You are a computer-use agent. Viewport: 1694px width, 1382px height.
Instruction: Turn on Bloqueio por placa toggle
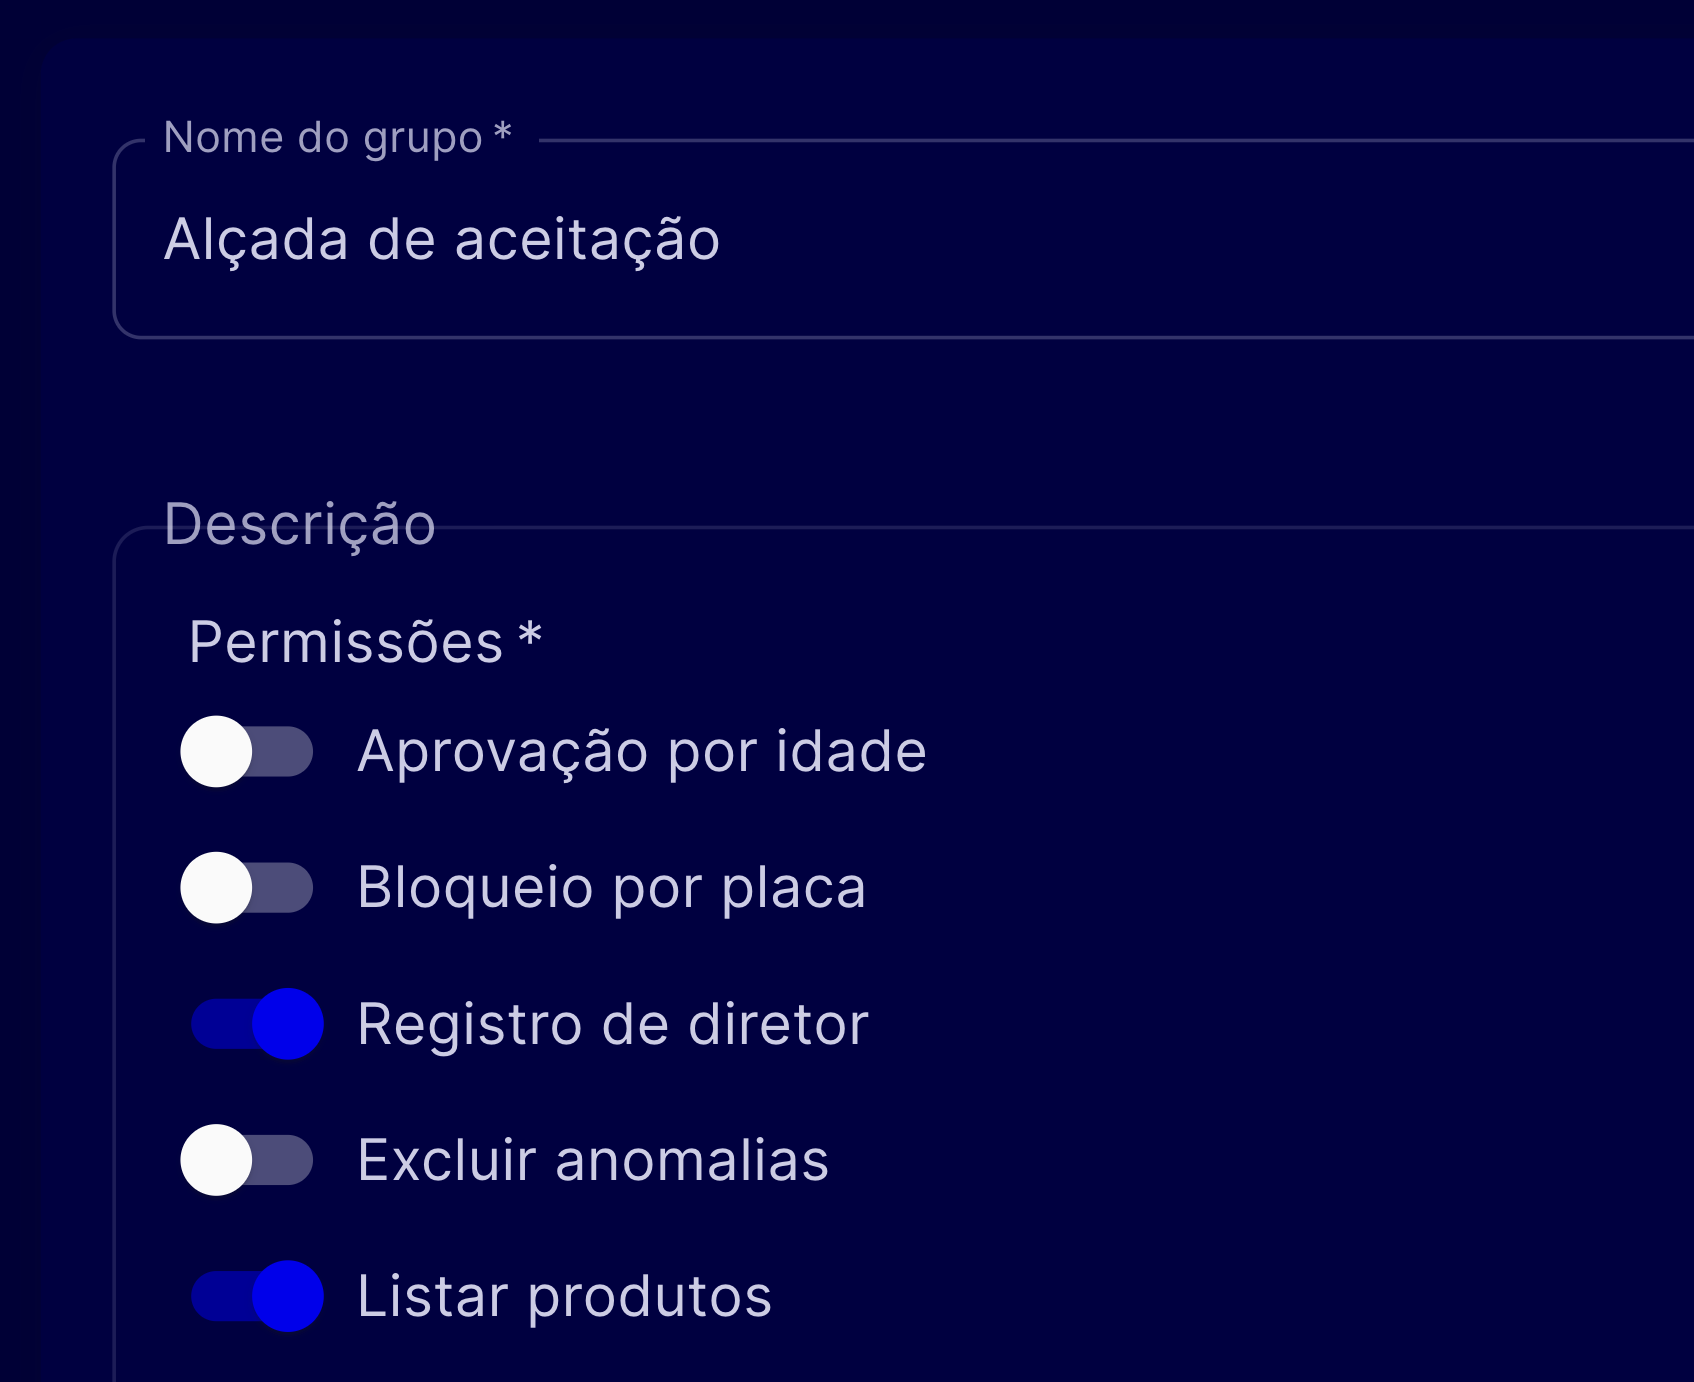[x=247, y=887]
